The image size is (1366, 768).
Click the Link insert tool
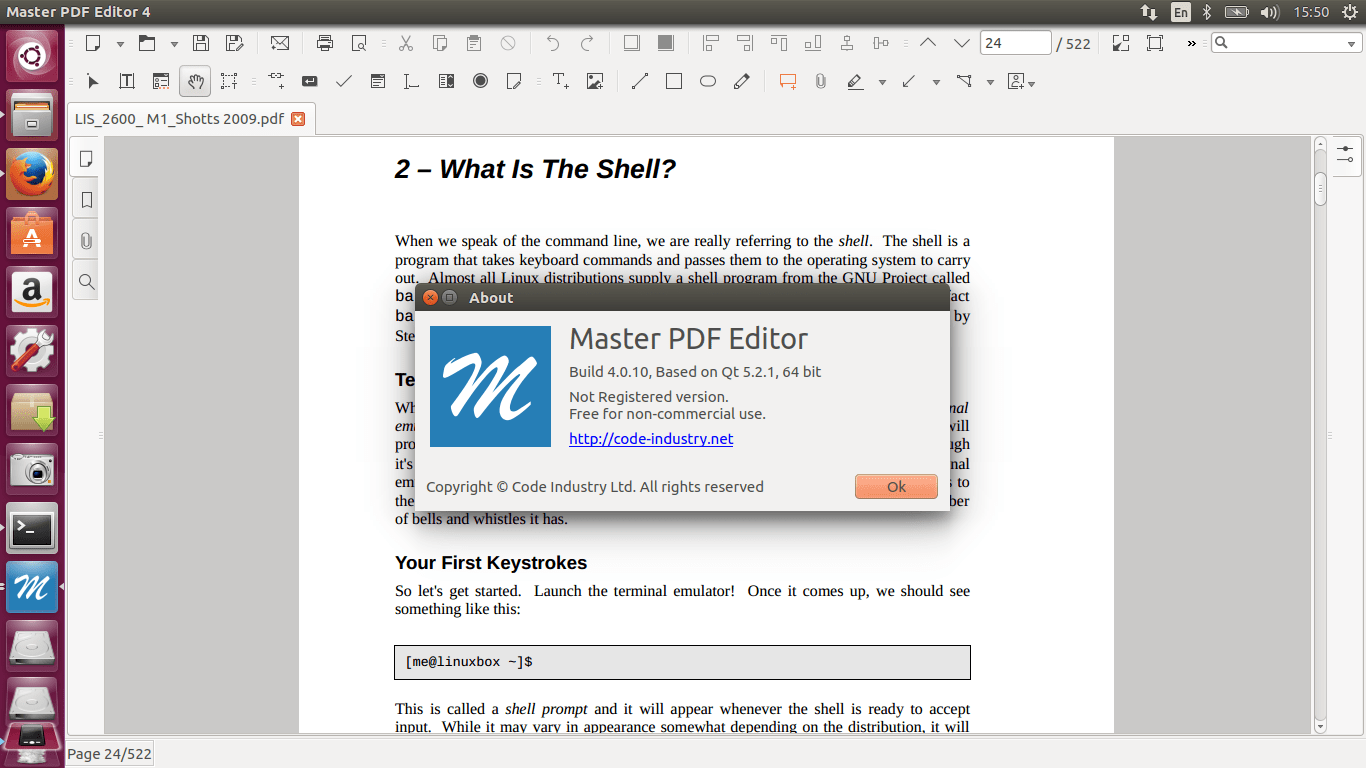pyautogui.click(x=276, y=81)
